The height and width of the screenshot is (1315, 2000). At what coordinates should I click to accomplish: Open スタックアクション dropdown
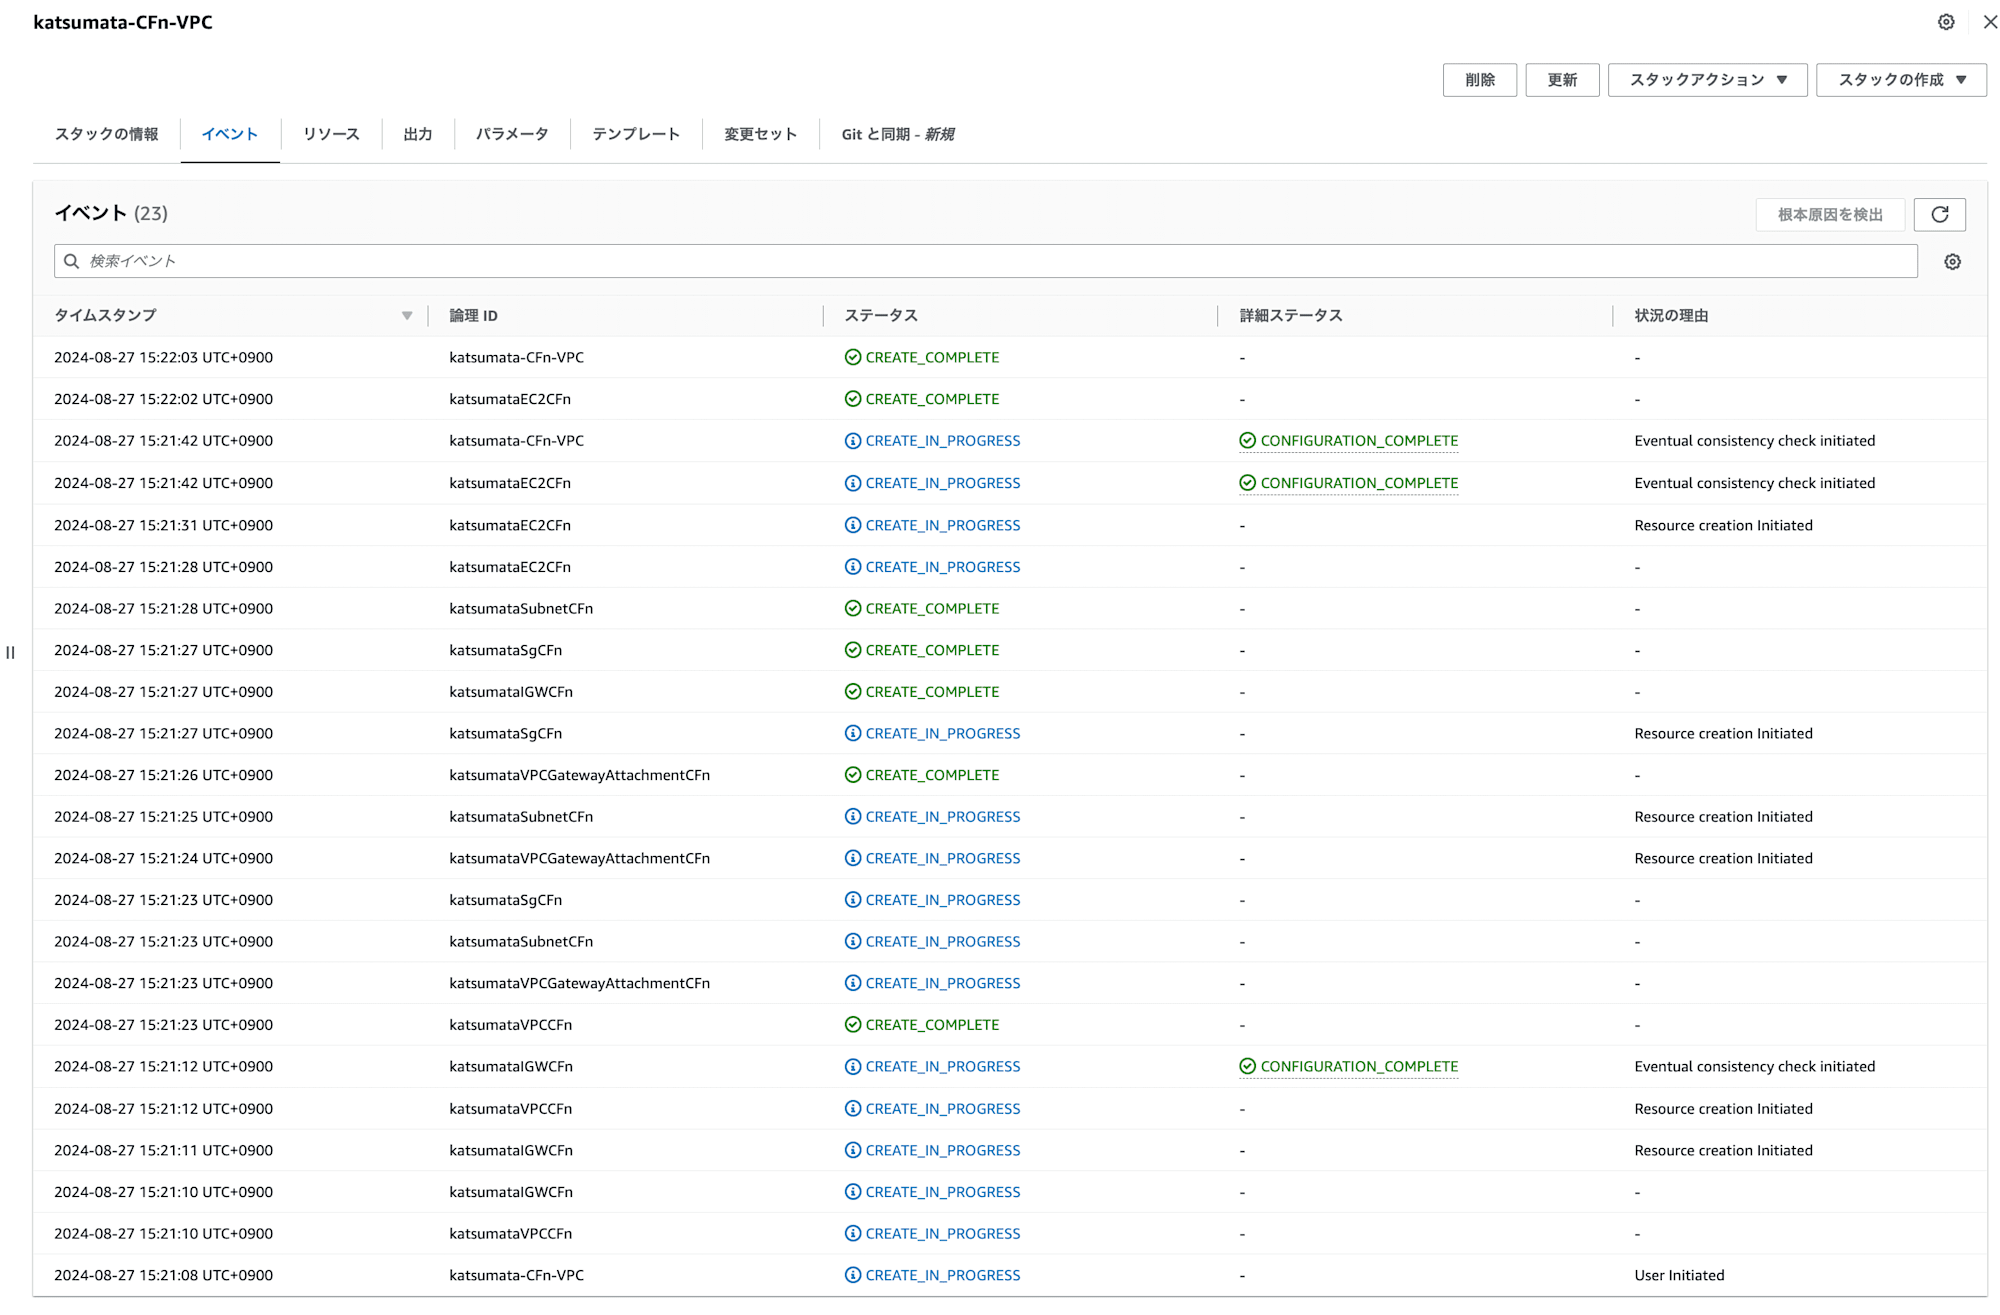pyautogui.click(x=1708, y=80)
